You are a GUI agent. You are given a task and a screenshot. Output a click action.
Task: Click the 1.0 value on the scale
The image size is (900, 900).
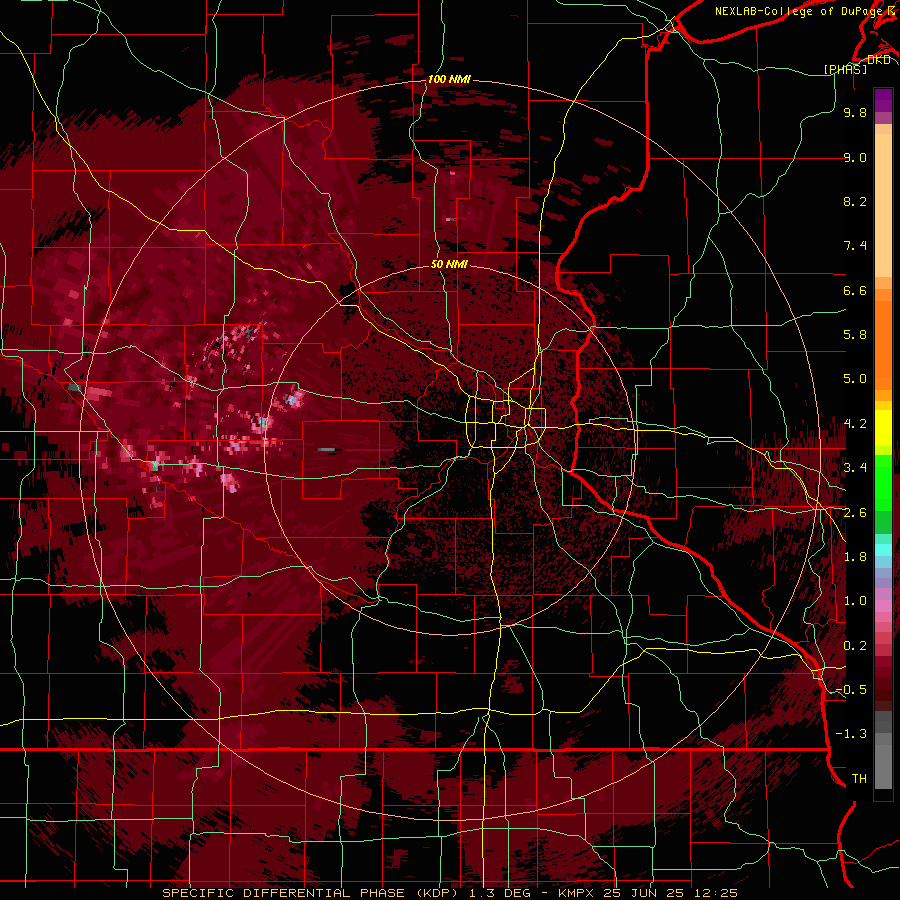pyautogui.click(x=855, y=601)
